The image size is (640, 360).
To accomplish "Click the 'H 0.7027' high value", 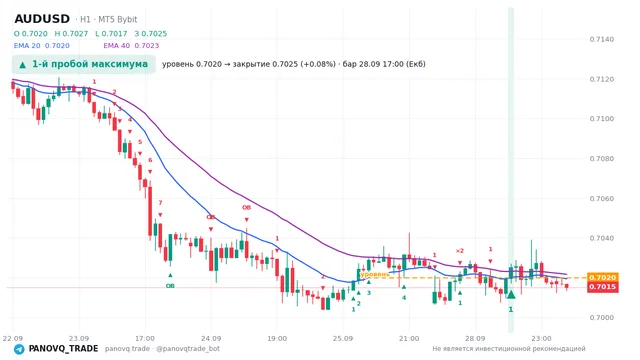I will 71,34.
